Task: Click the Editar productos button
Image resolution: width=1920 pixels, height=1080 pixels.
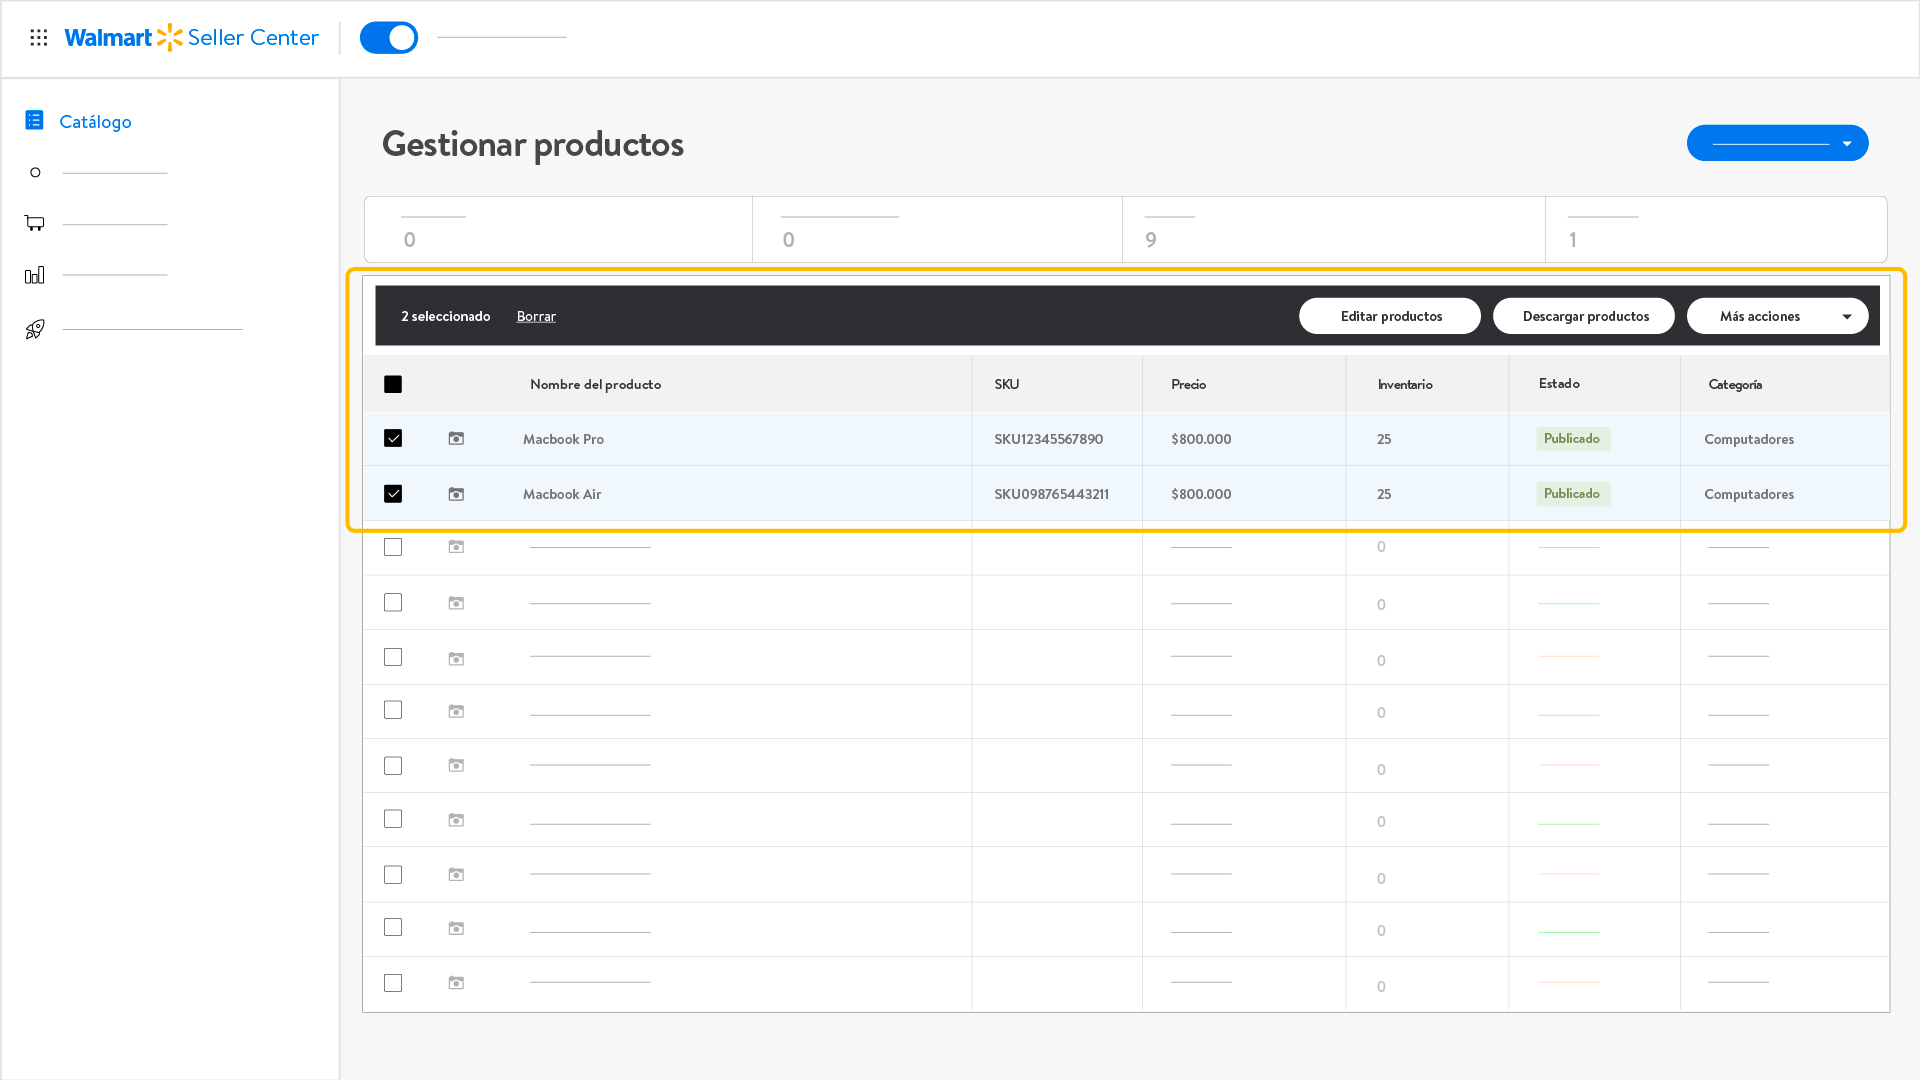Action: click(1390, 316)
